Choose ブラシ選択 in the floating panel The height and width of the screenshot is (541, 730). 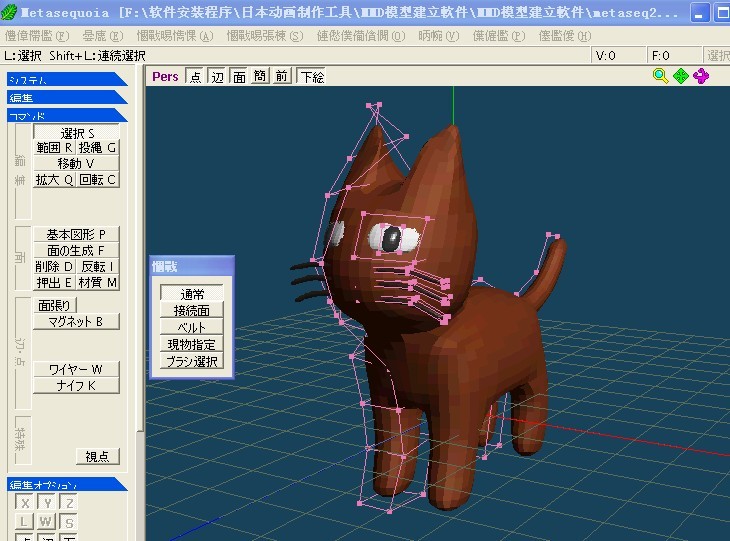(x=192, y=361)
